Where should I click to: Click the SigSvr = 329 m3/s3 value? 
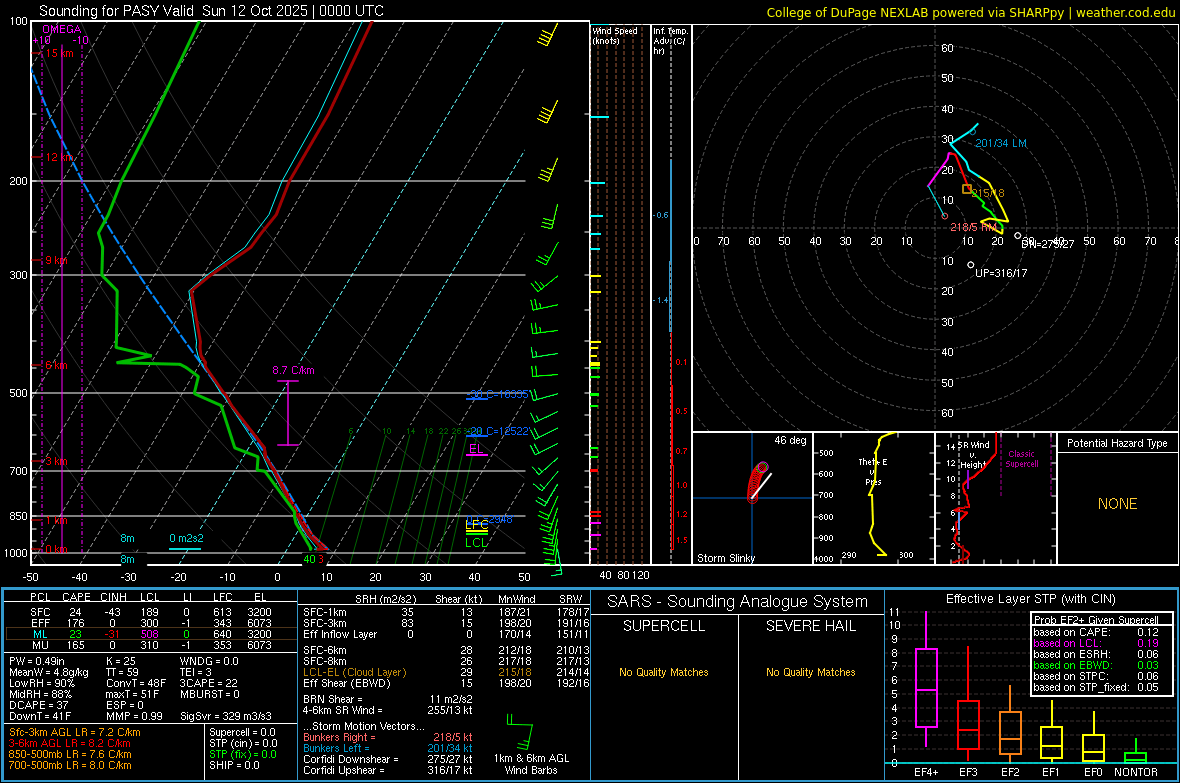226,716
